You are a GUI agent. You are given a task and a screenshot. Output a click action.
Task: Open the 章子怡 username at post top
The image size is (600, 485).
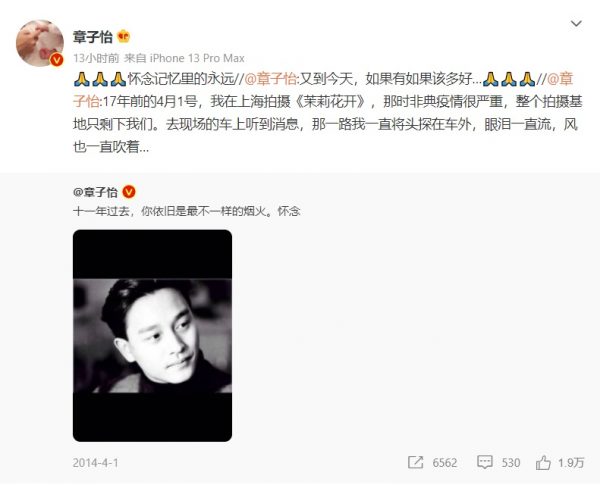[x=93, y=37]
